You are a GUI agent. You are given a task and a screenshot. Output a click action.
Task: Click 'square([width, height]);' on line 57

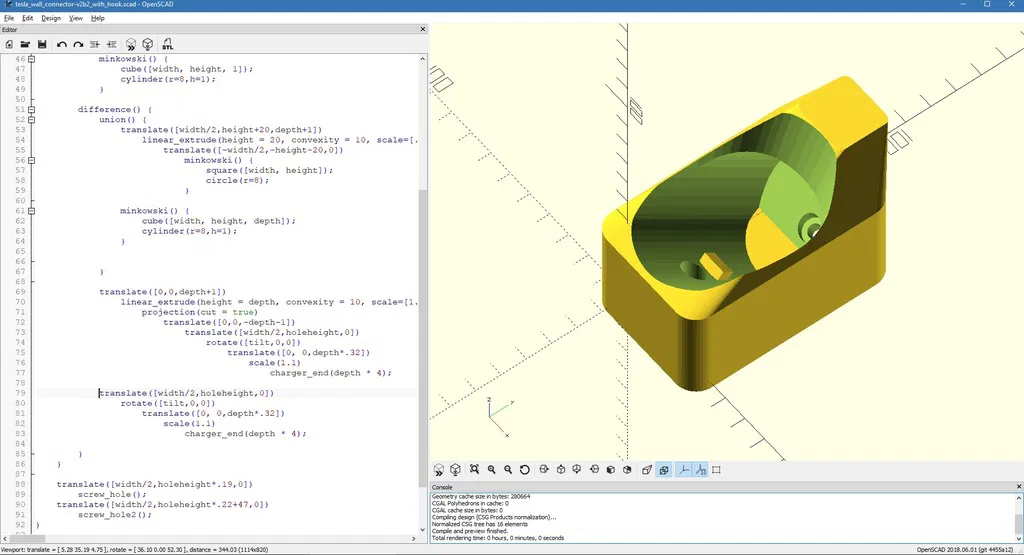269,170
